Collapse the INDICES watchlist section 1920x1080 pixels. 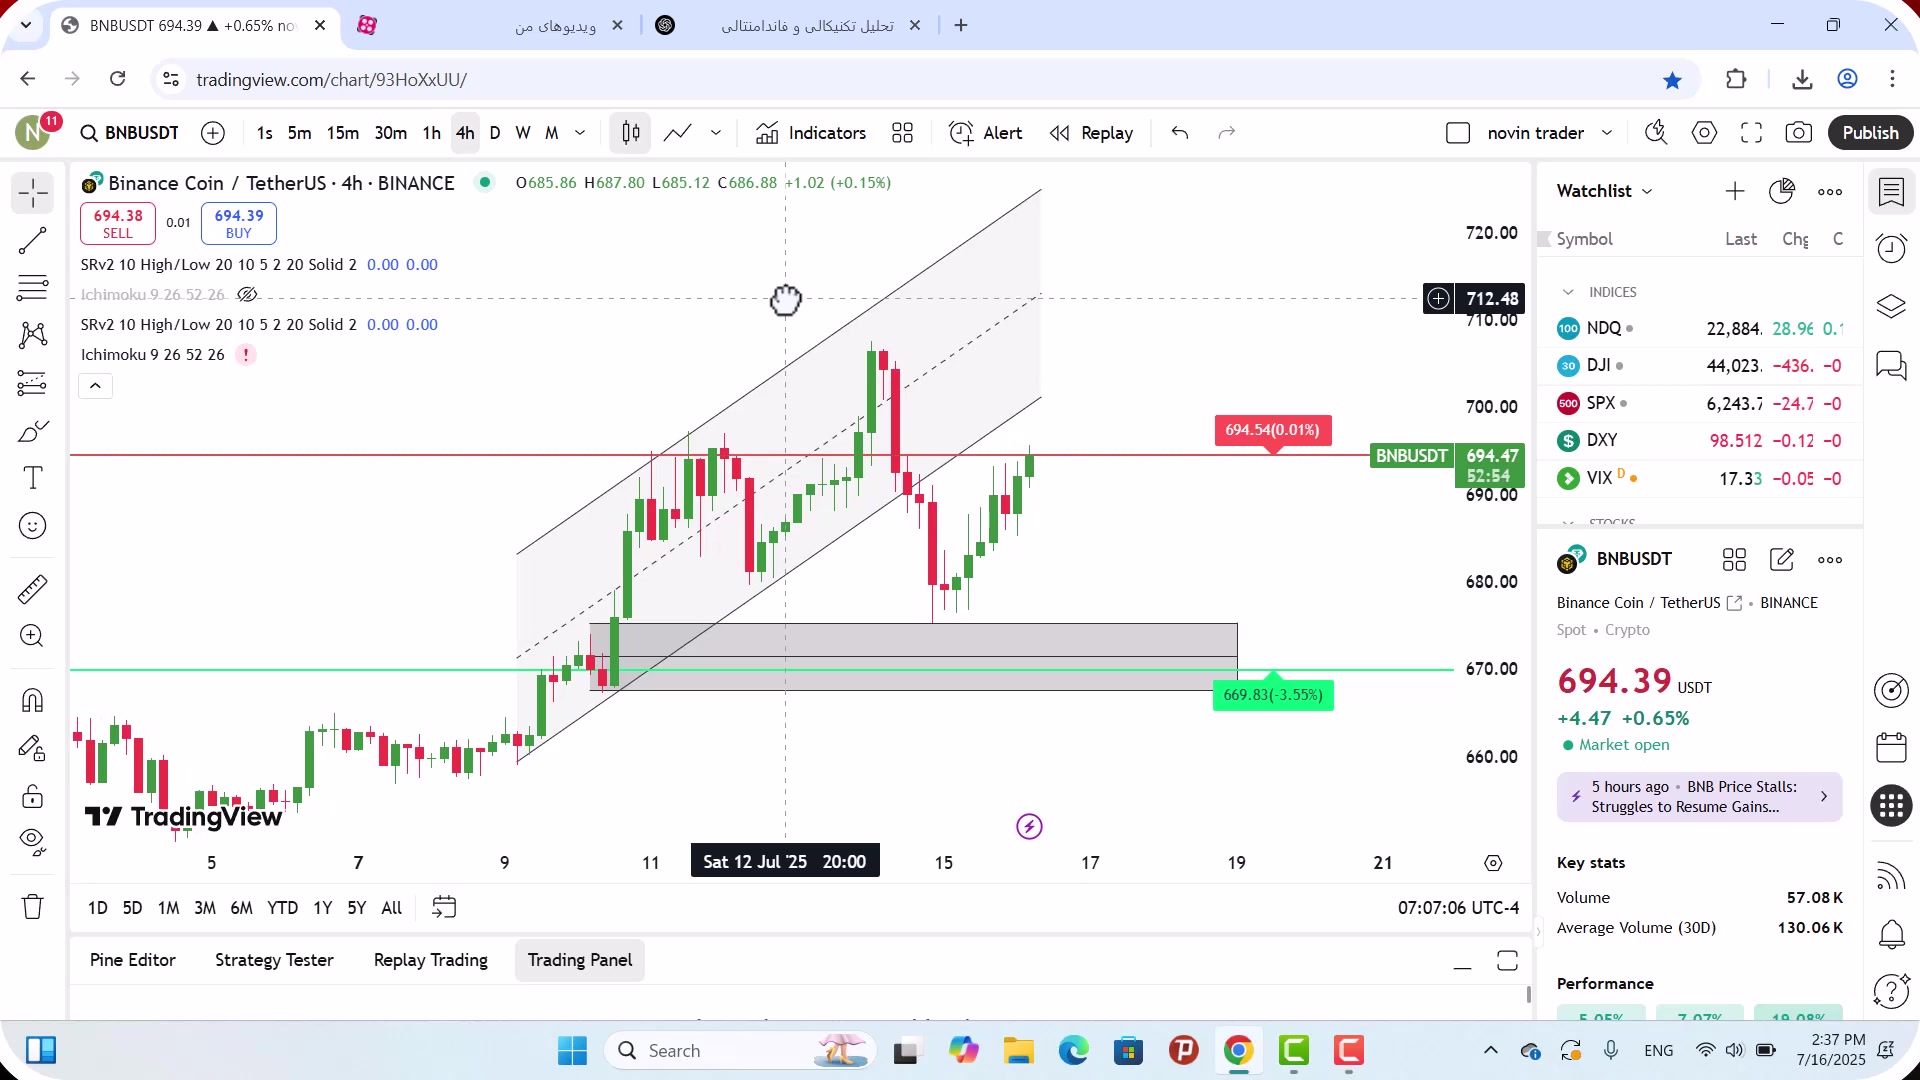1568,292
